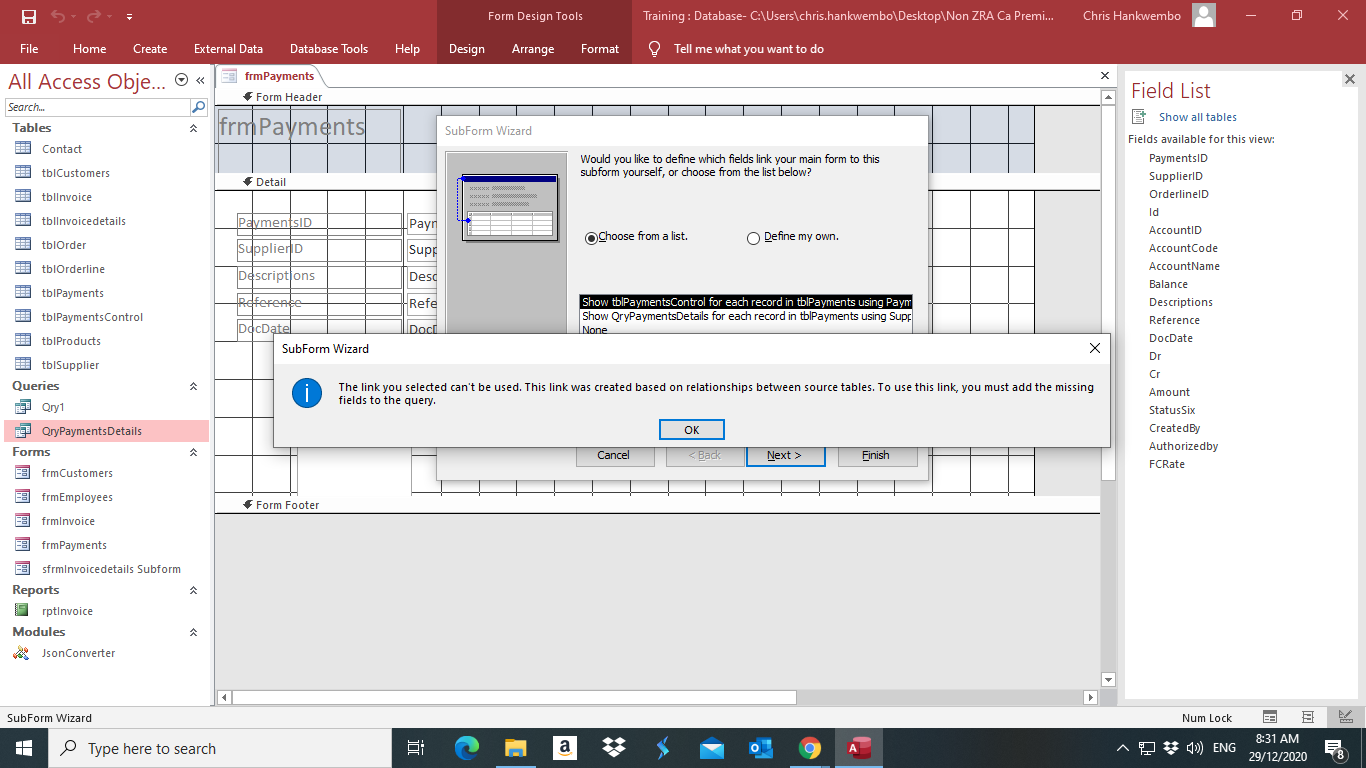Image resolution: width=1366 pixels, height=768 pixels.
Task: Collapse the Tables group
Action: pos(193,128)
